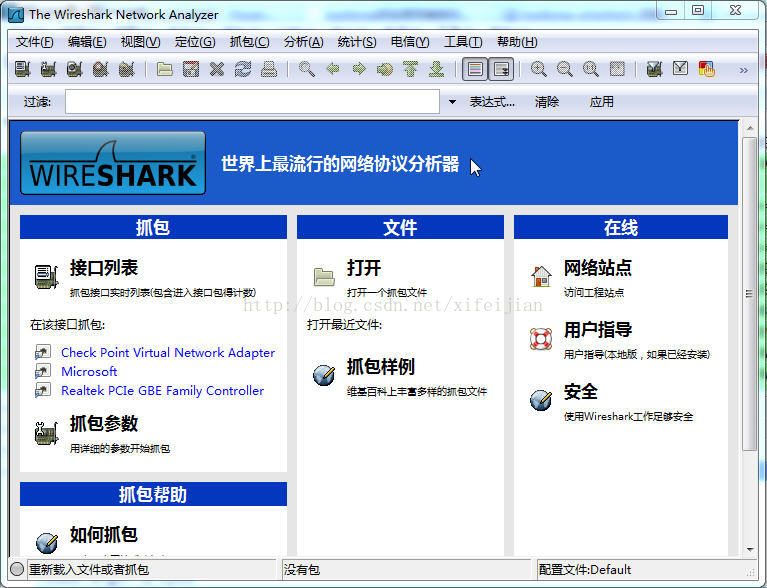Click the lifebuoy icon beside 用户指导
The width and height of the screenshot is (767, 588).
541,339
